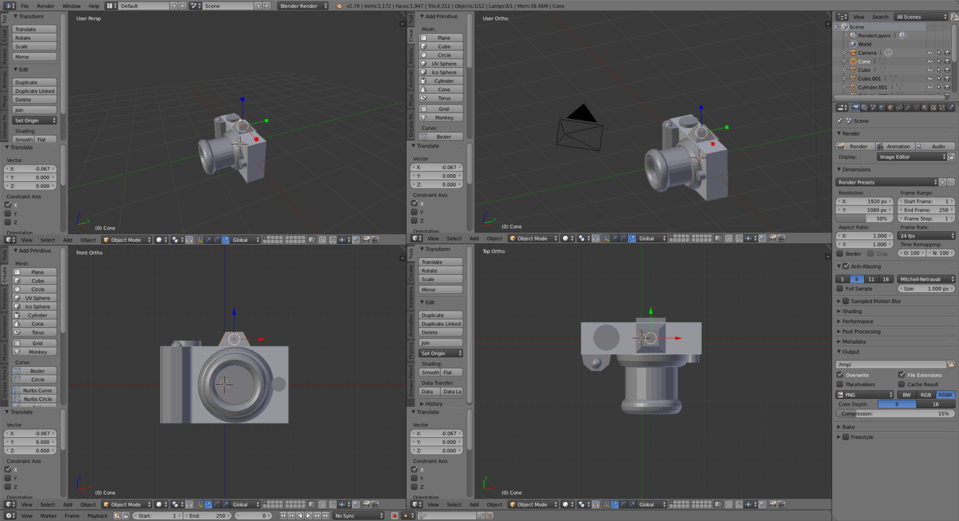Image resolution: width=959 pixels, height=521 pixels.
Task: Open the Display Image Editor dropdown
Action: pos(912,157)
